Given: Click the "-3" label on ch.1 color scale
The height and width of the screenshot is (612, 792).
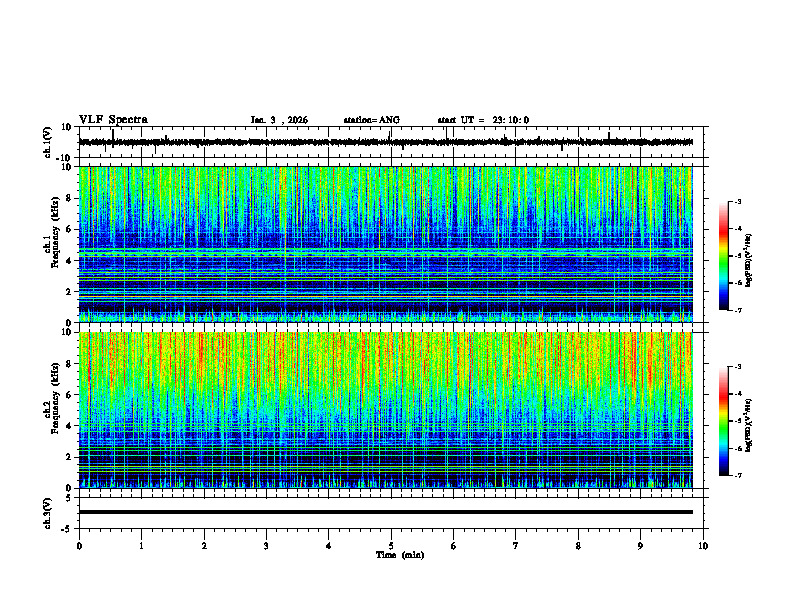Looking at the screenshot, I should (x=737, y=201).
